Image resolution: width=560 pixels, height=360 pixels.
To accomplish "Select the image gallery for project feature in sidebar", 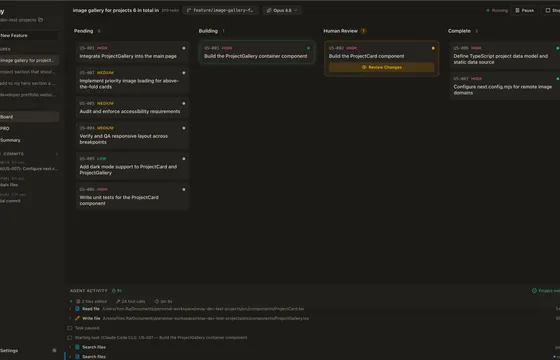I will tap(29, 60).
